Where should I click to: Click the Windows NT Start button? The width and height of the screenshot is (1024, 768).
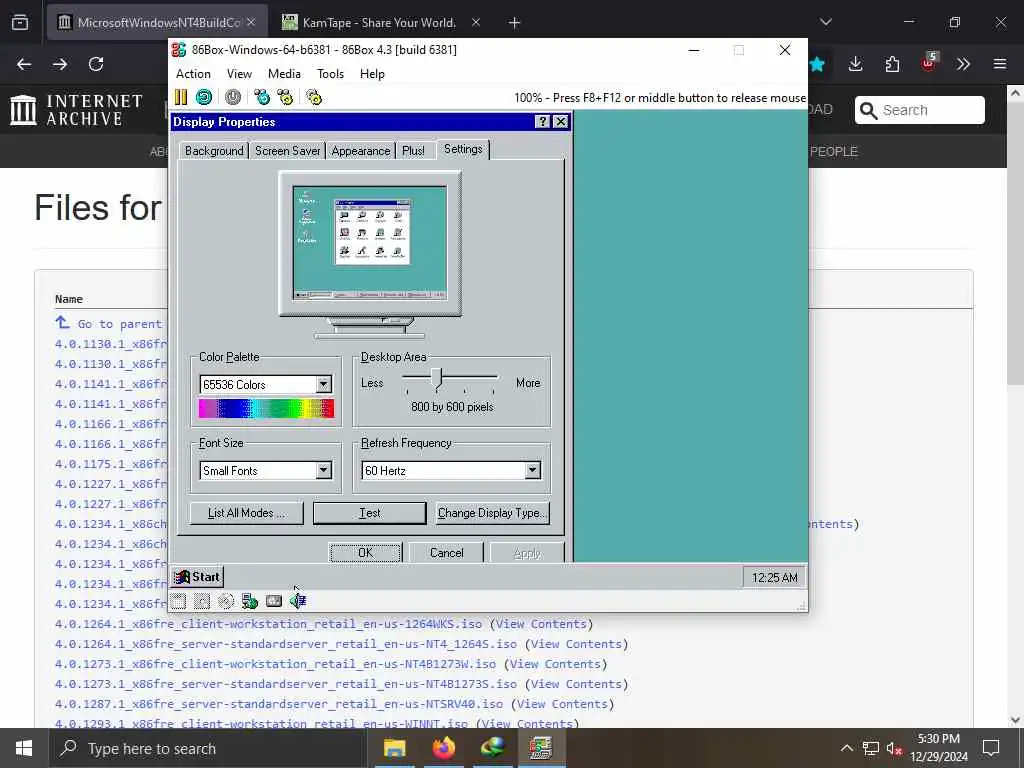(x=197, y=577)
